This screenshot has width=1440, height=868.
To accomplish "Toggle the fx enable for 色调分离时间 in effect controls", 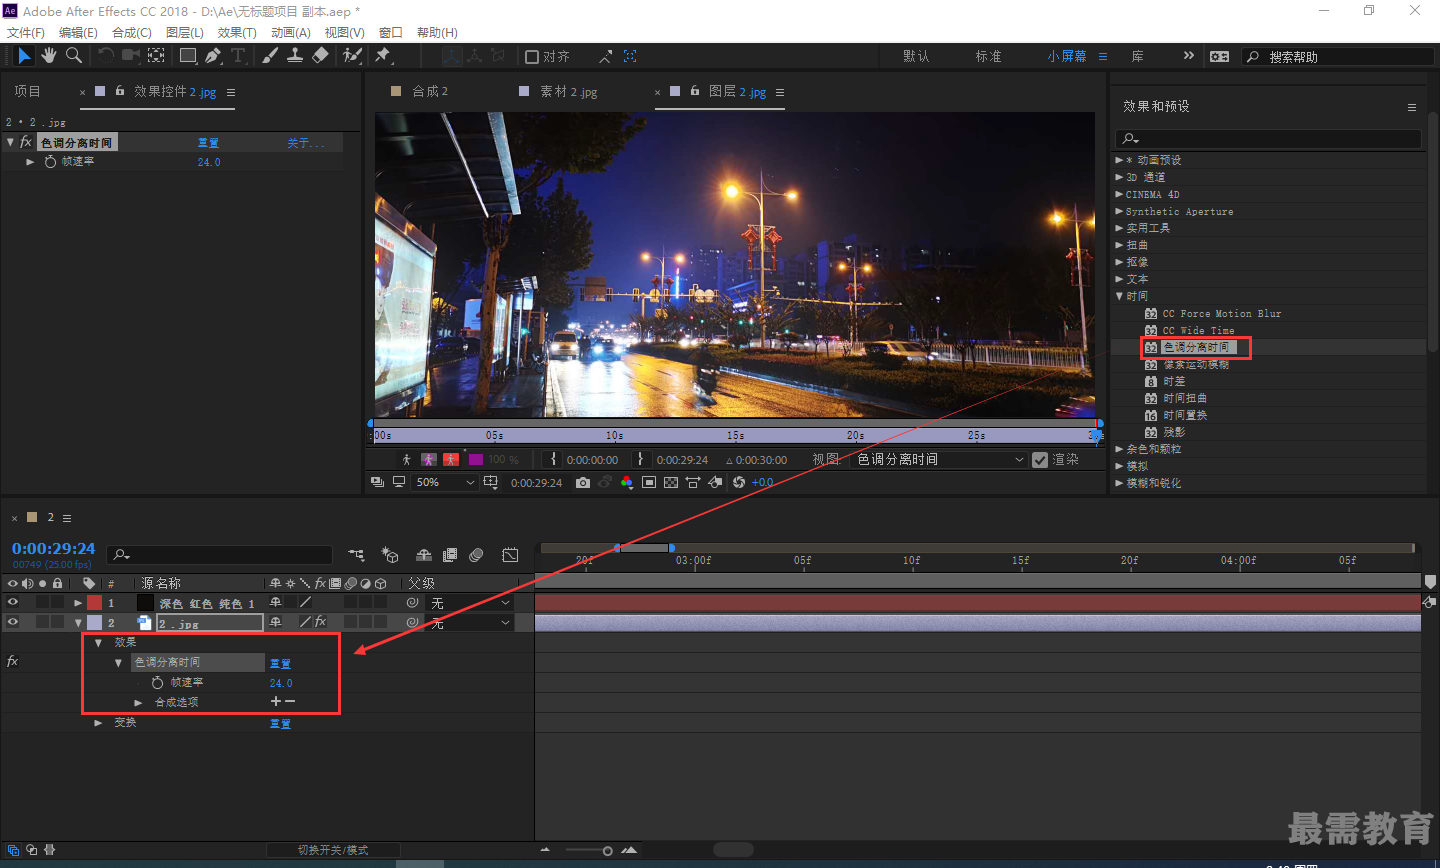I will coord(26,142).
